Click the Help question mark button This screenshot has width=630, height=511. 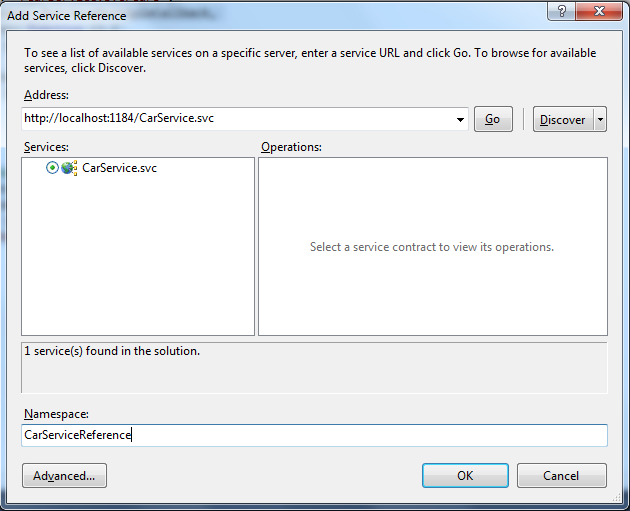(x=561, y=11)
